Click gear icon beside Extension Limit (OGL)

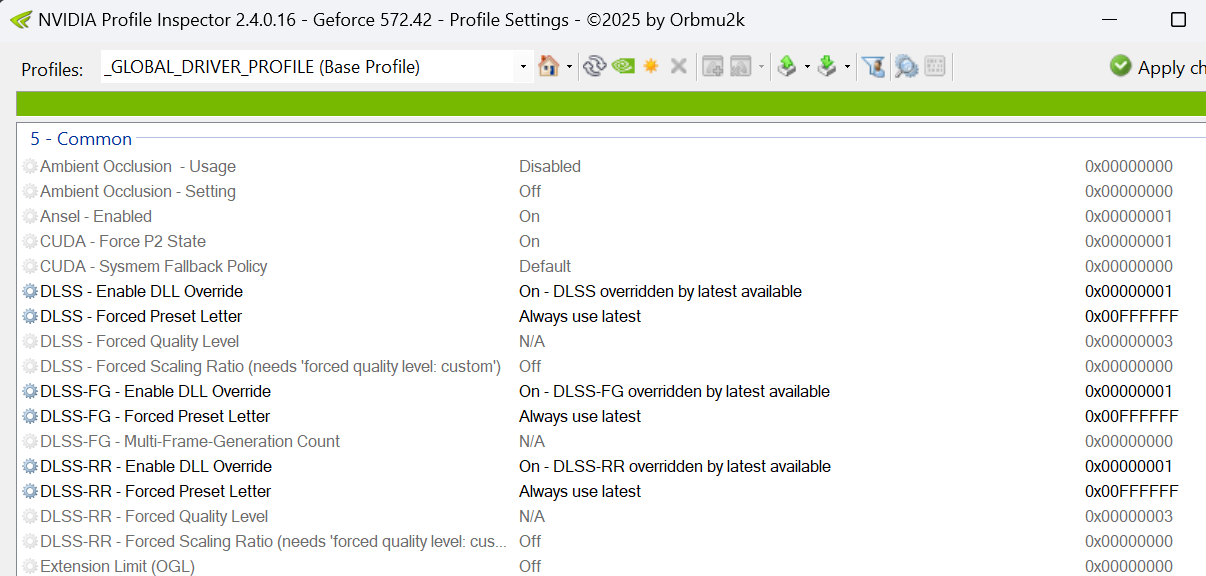pyautogui.click(x=30, y=567)
